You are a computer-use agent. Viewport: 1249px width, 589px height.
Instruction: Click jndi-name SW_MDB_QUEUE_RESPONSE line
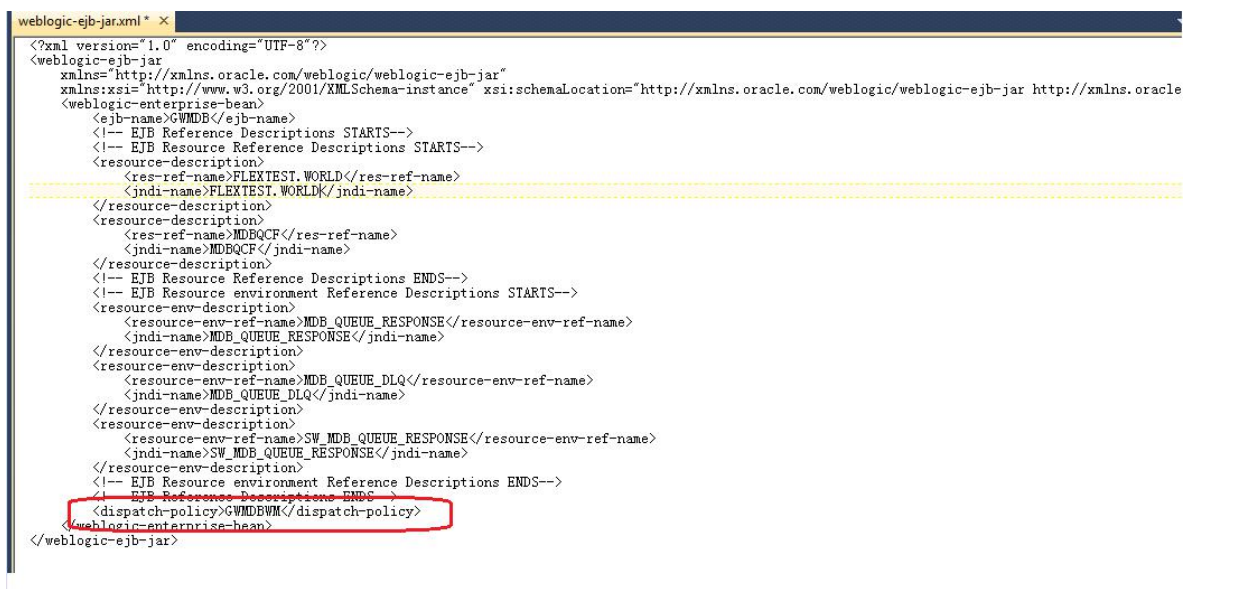(296, 453)
